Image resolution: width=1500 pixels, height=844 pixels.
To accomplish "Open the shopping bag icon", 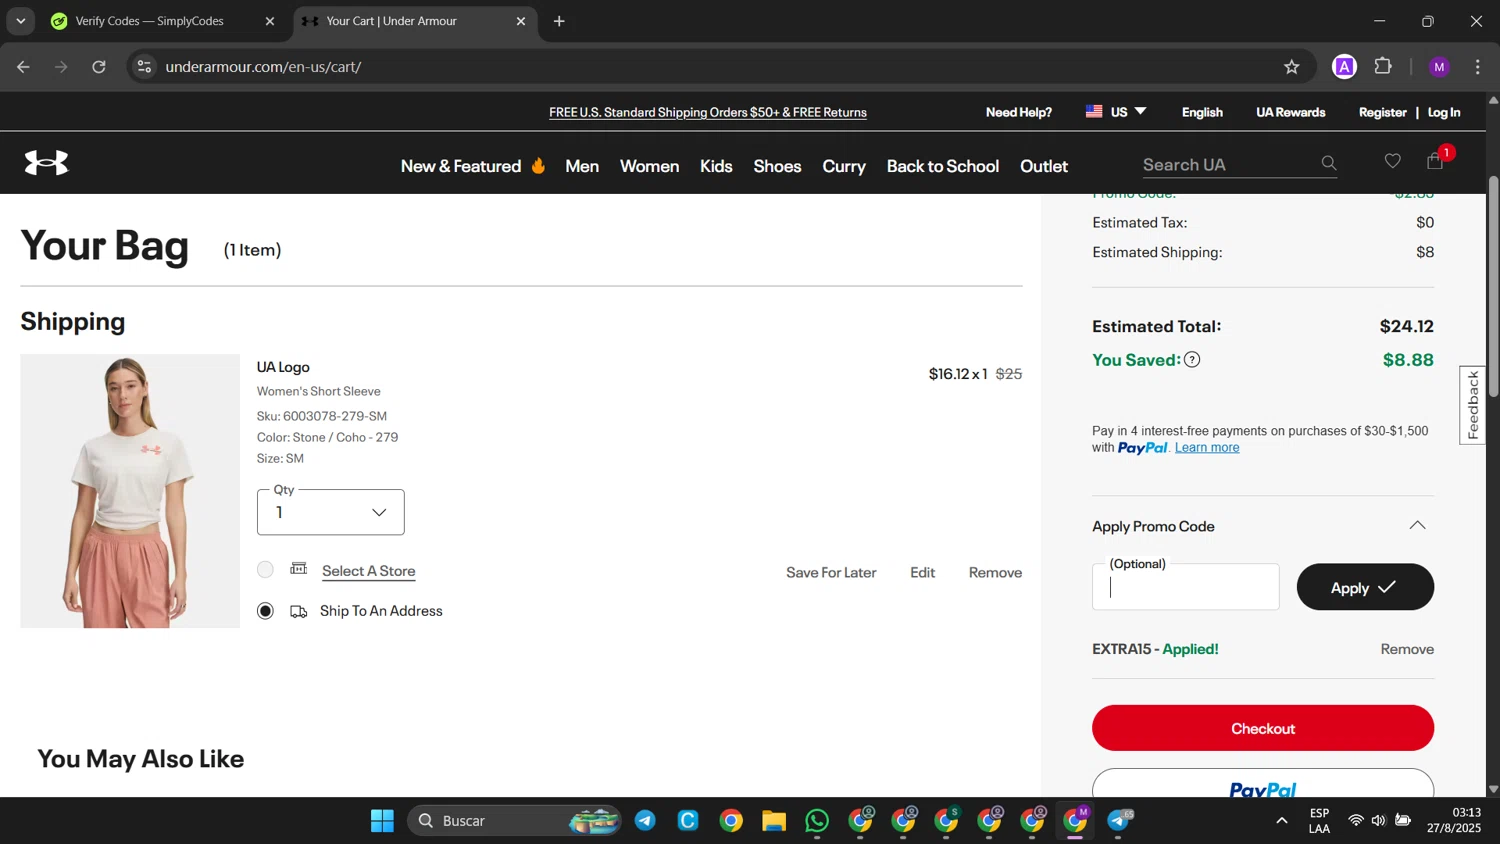I will point(1435,161).
